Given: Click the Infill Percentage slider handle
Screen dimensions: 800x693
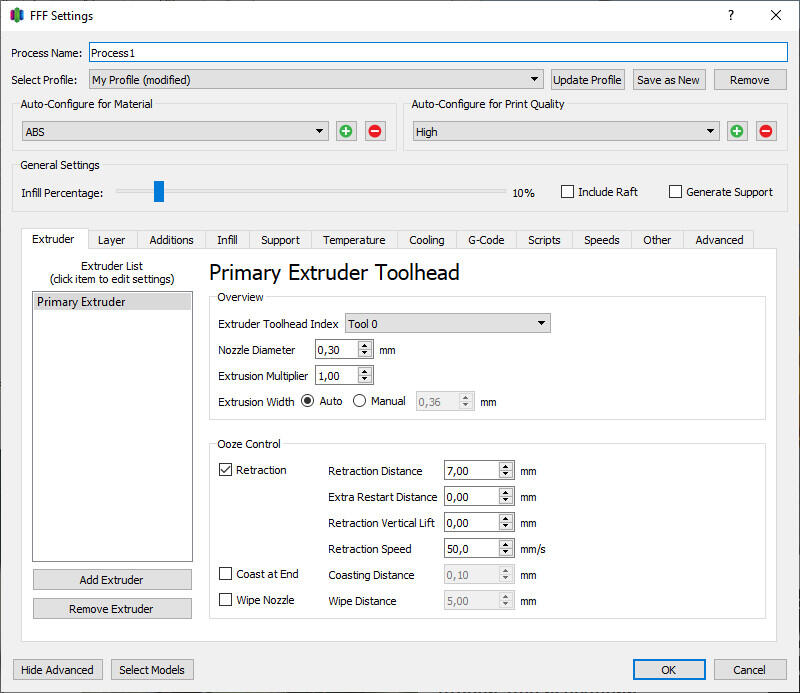Looking at the screenshot, I should click(159, 191).
